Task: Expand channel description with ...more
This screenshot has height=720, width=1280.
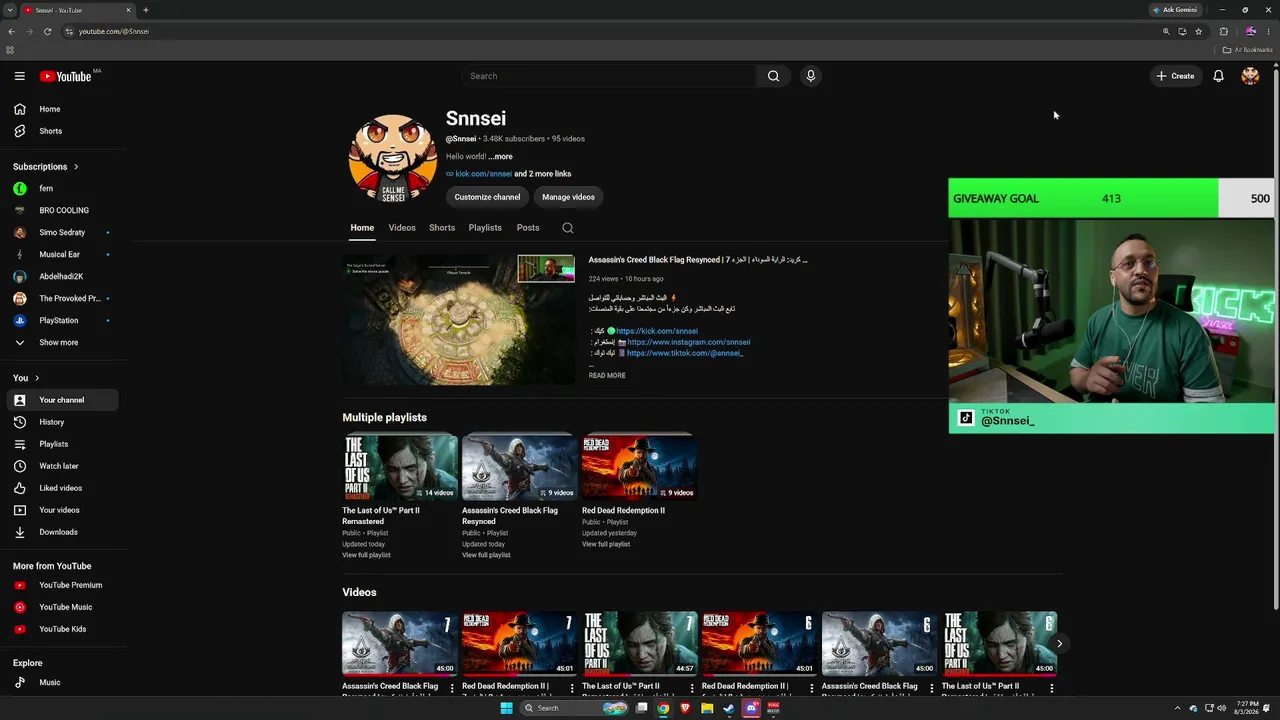Action: [500, 156]
